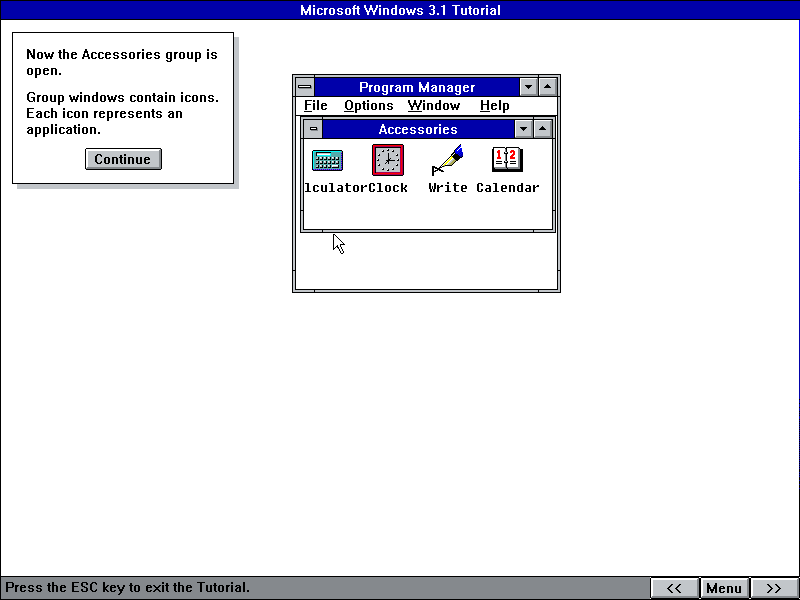Maximize the Accessories group window
This screenshot has width=800, height=600.
tap(542, 129)
